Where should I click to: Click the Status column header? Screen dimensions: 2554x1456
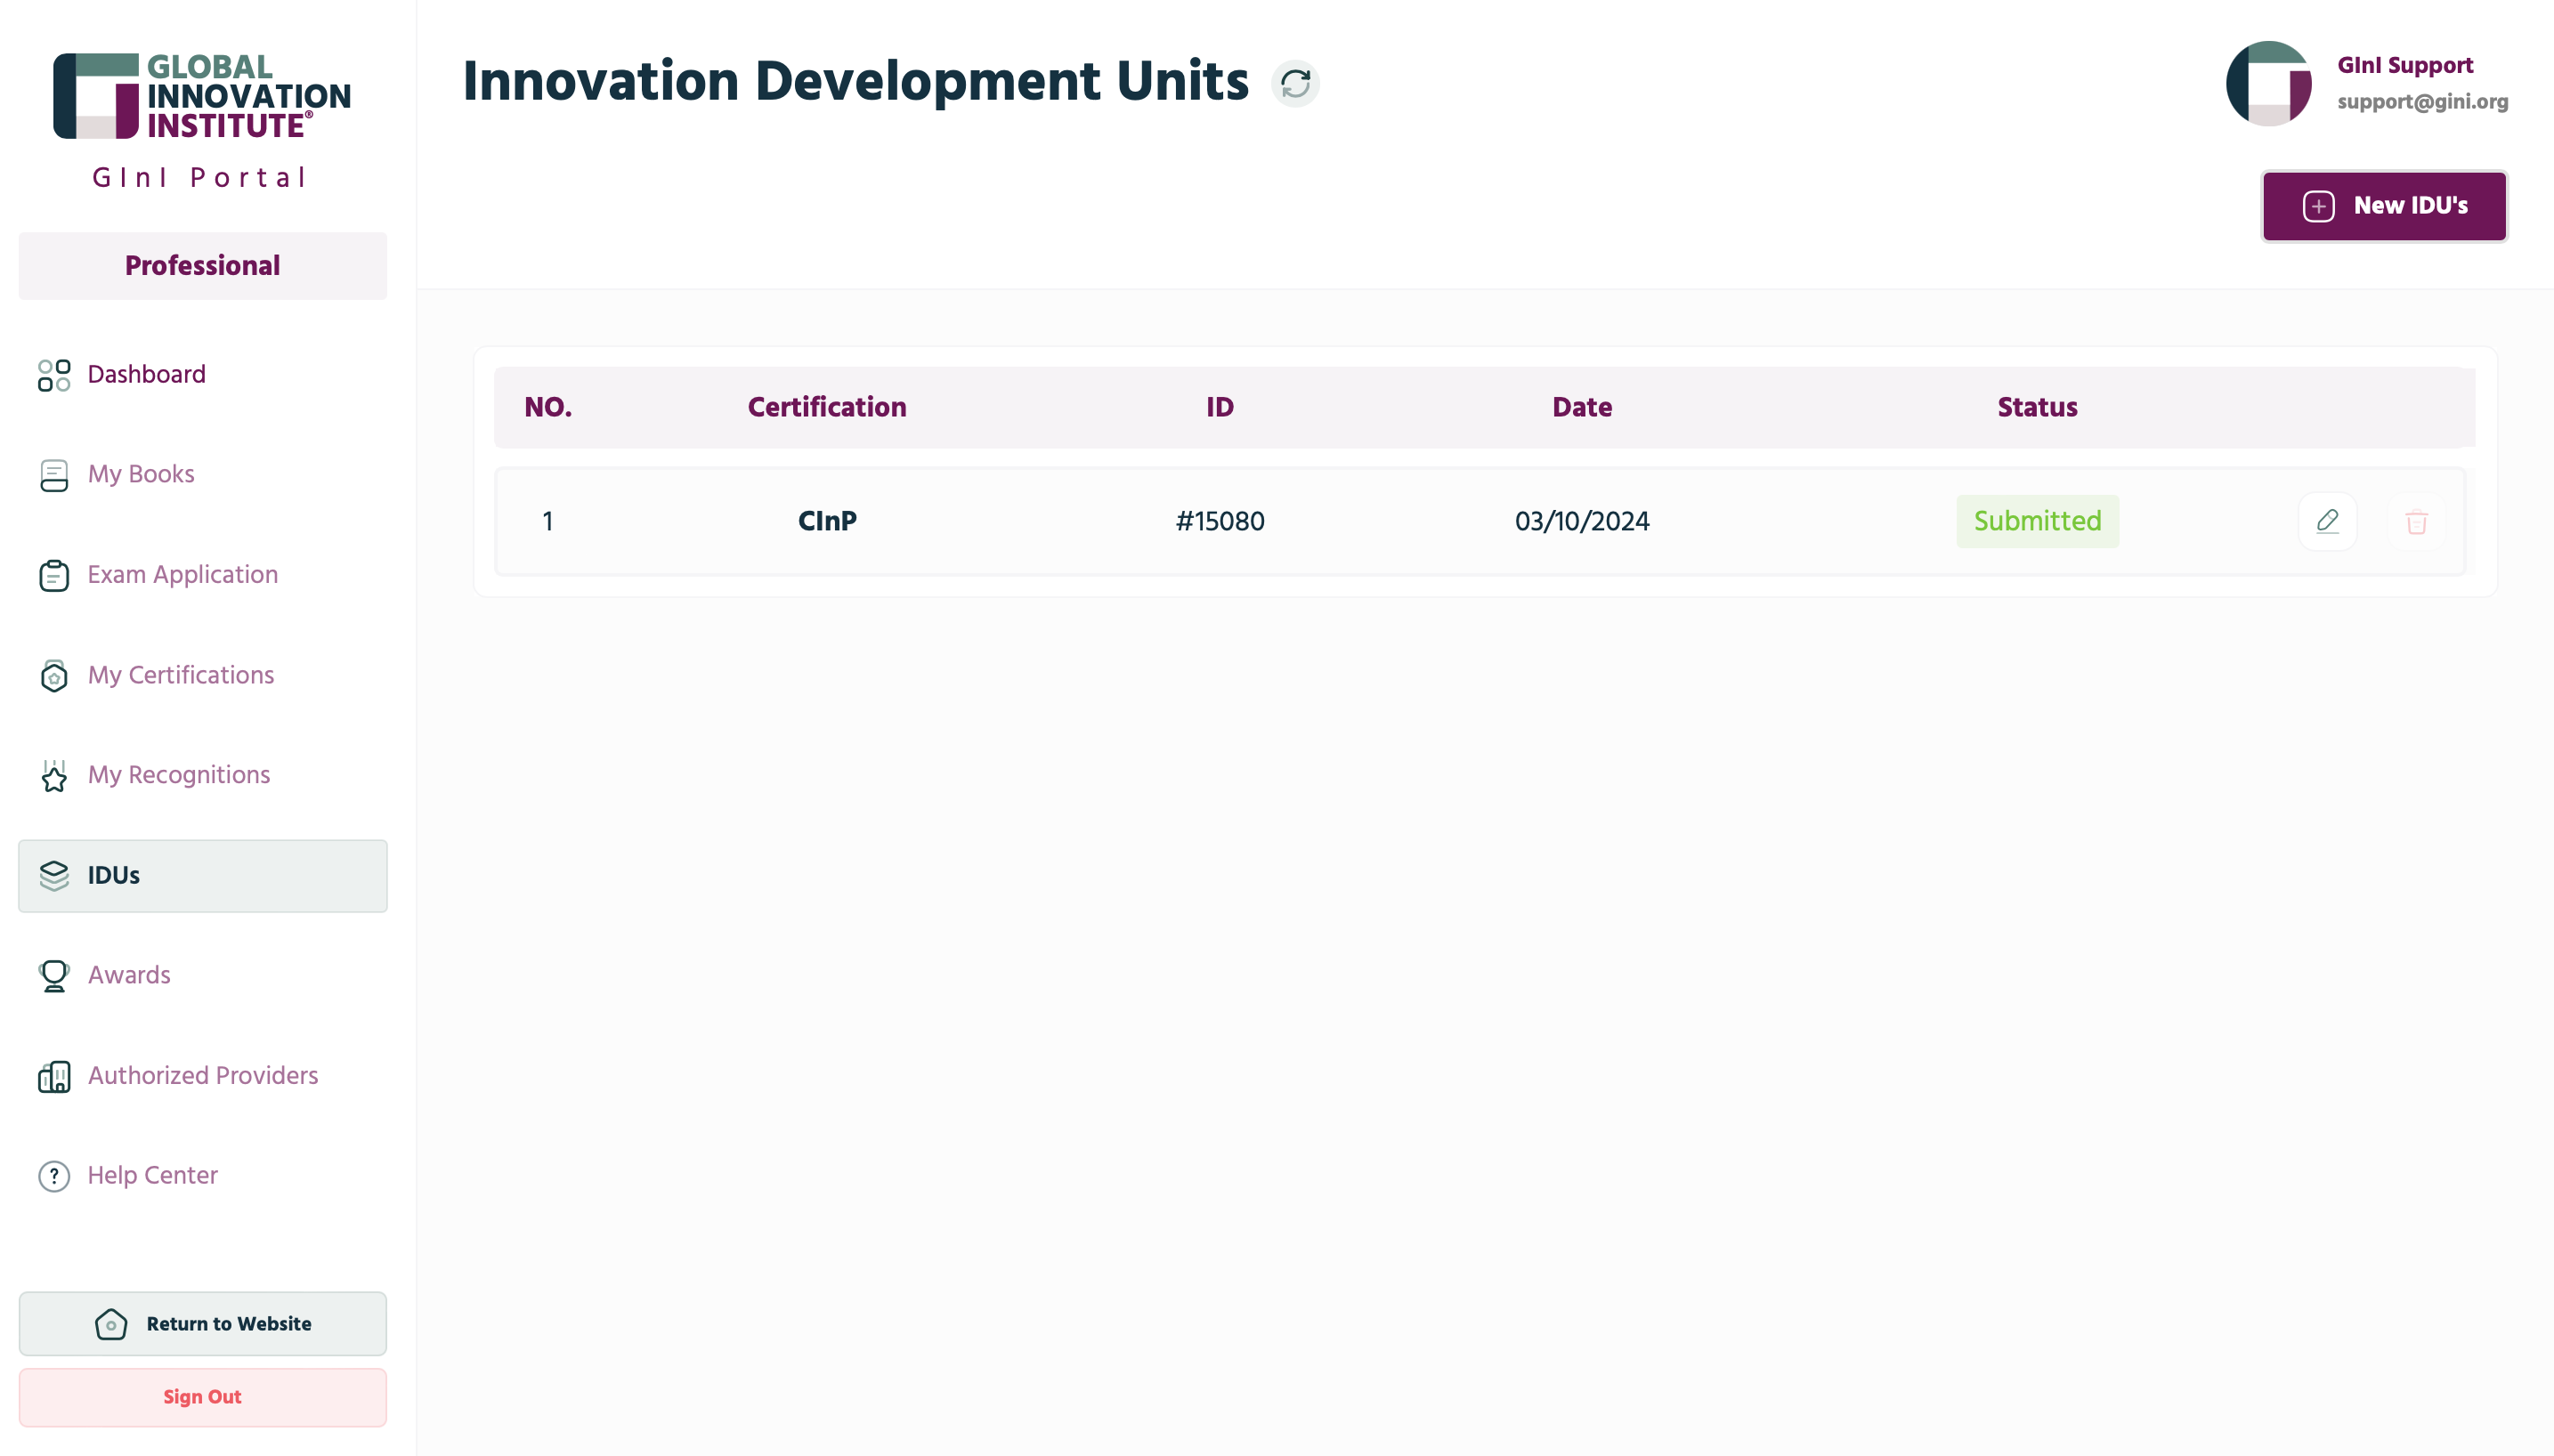tap(2037, 408)
